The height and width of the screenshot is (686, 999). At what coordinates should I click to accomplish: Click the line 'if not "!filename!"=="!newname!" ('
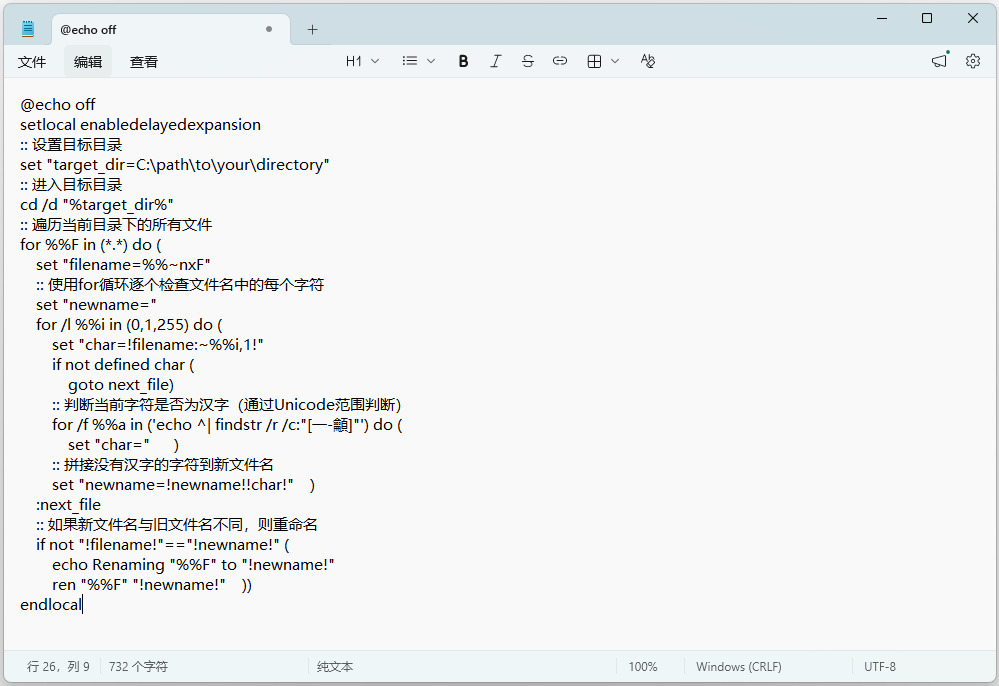162,545
